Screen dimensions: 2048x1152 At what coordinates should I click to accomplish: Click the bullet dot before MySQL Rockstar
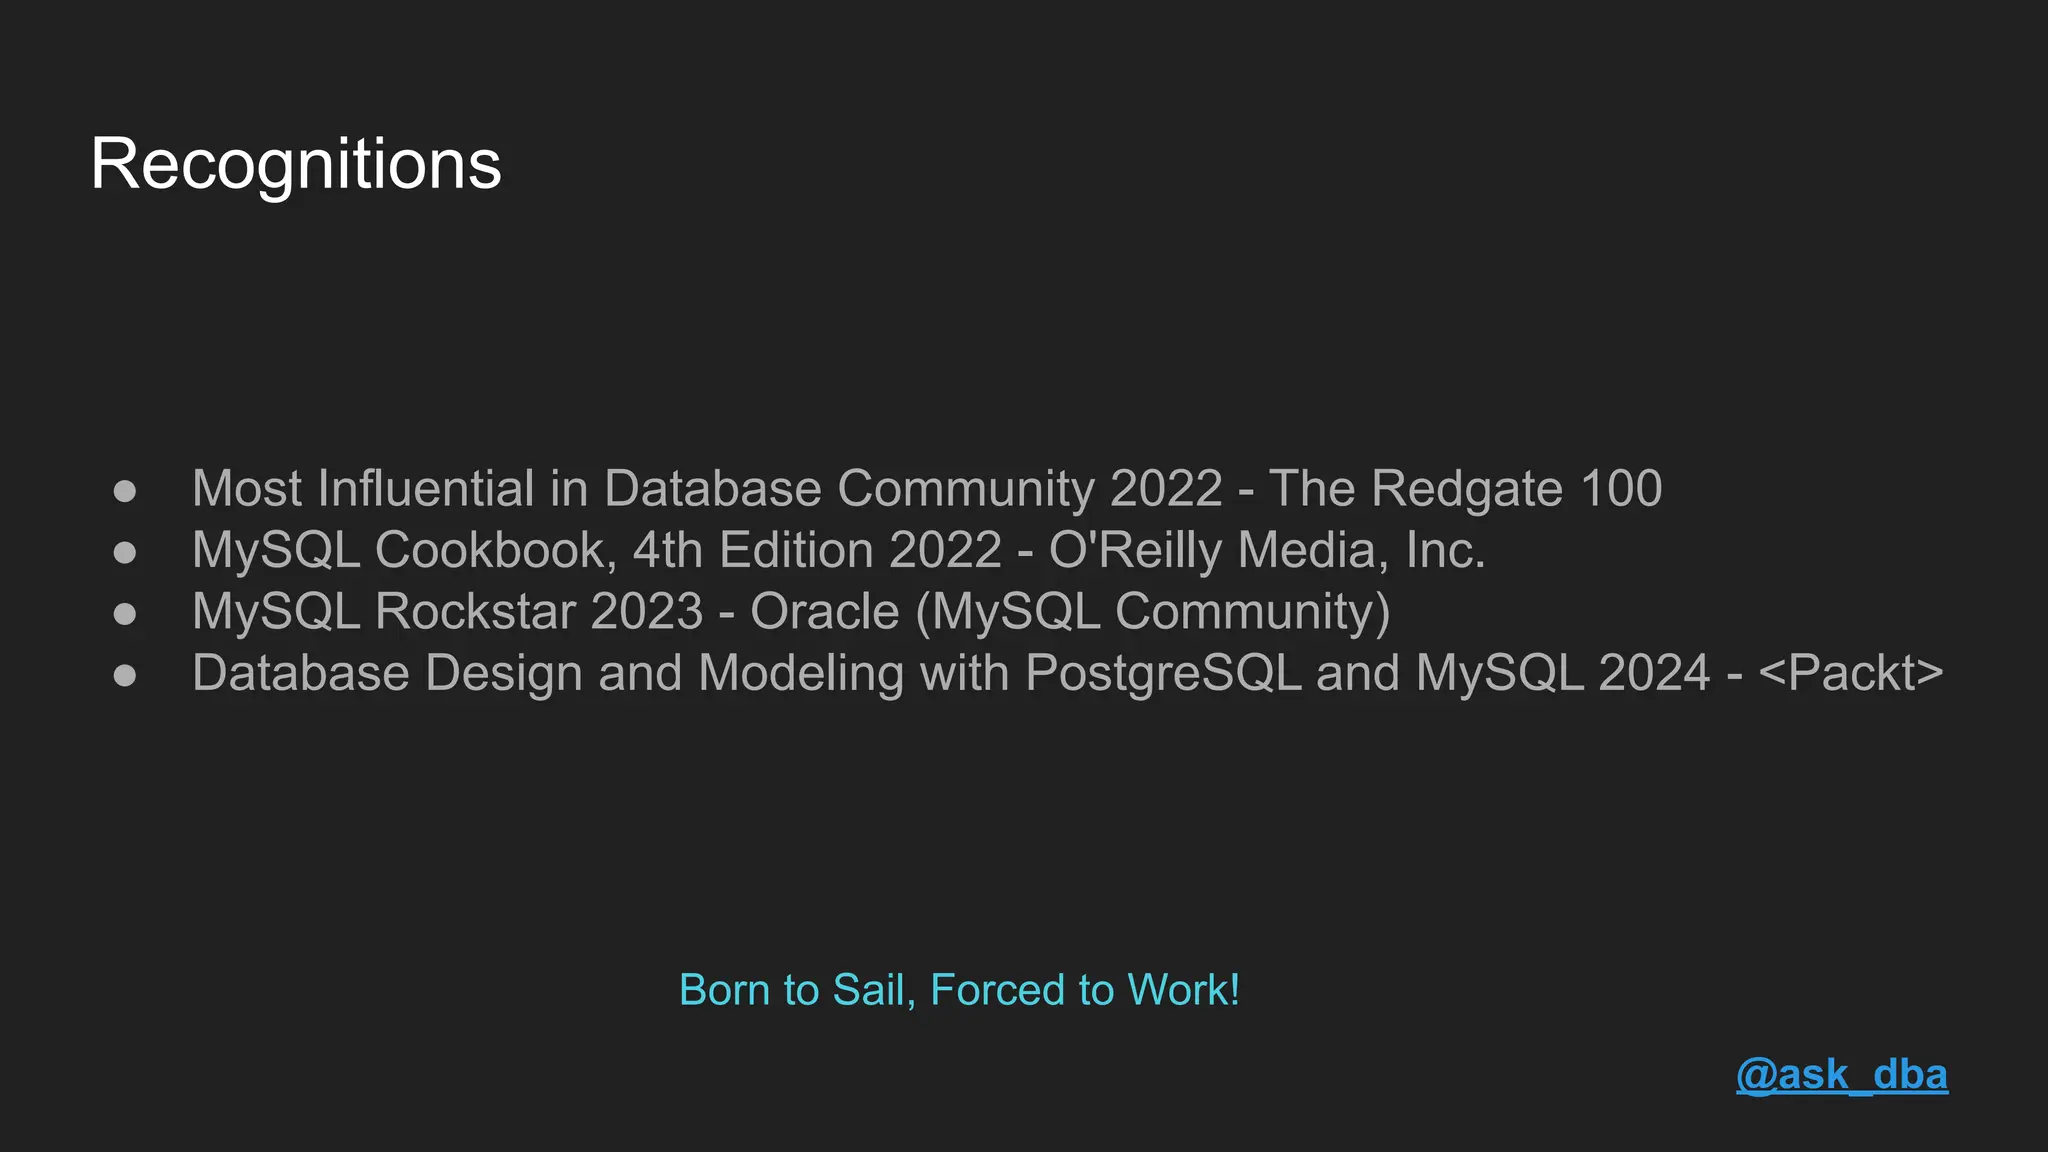pos(125,613)
